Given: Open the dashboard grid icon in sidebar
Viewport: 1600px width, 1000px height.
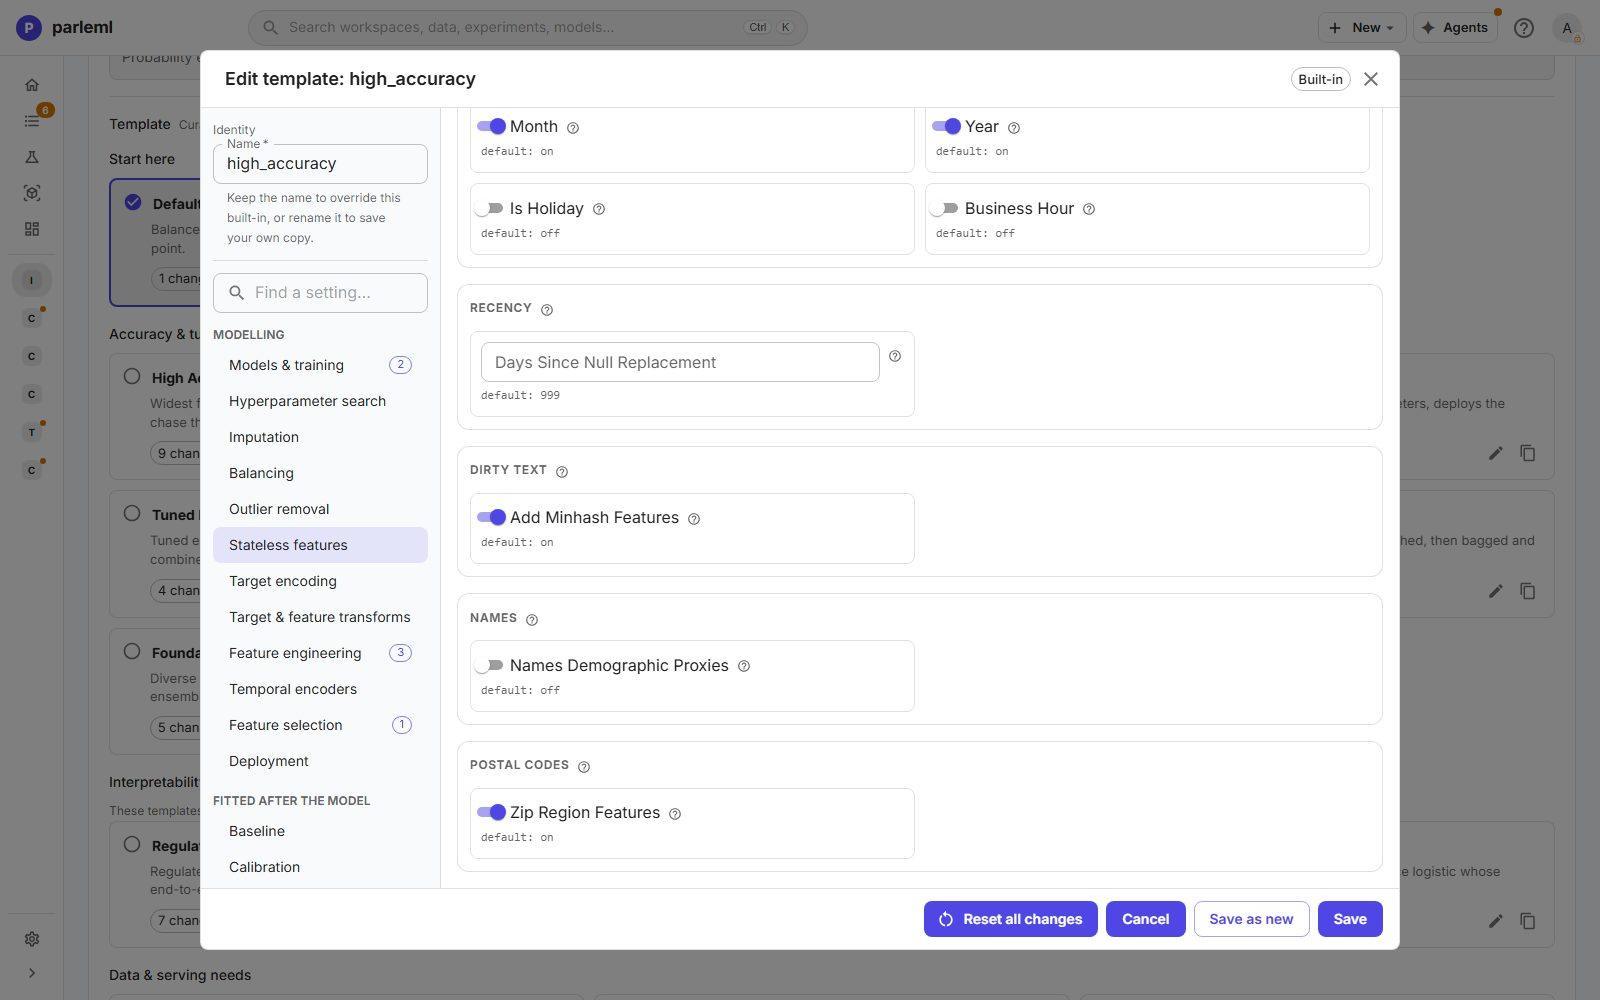Looking at the screenshot, I should (x=32, y=229).
